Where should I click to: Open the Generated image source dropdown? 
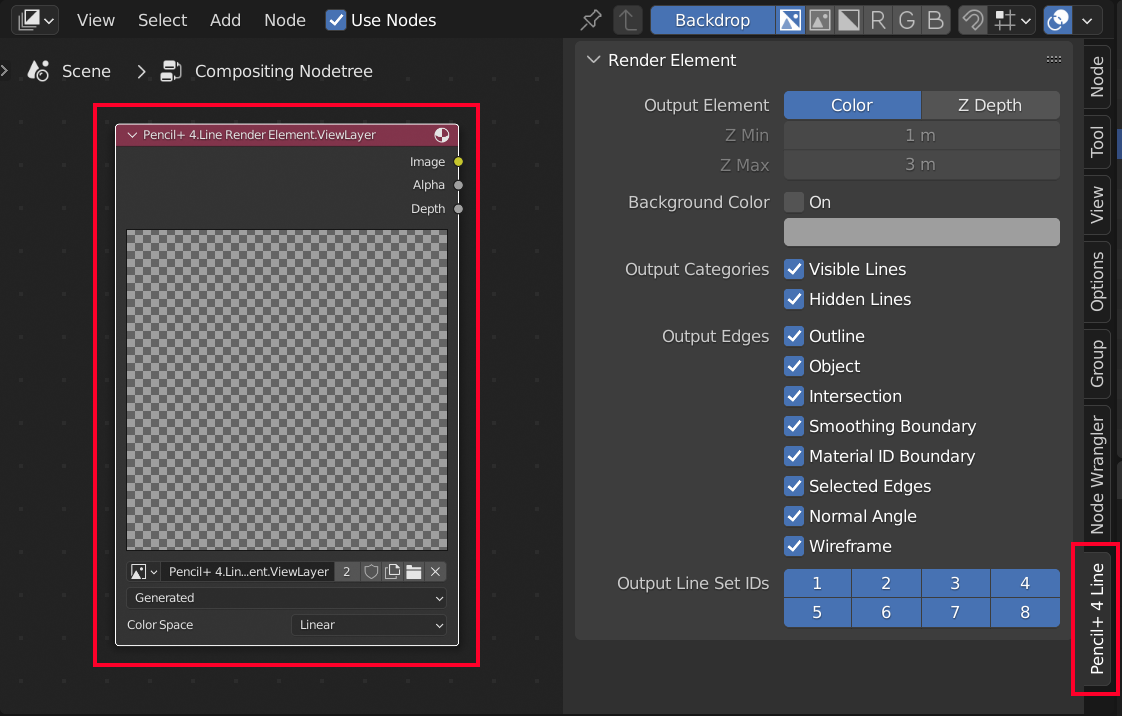point(286,597)
